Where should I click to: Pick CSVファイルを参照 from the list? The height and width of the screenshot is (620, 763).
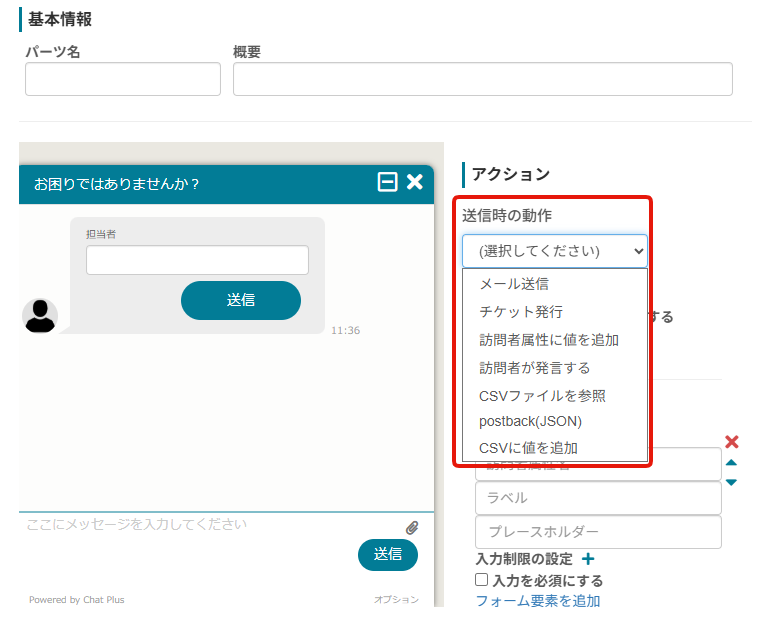point(542,396)
